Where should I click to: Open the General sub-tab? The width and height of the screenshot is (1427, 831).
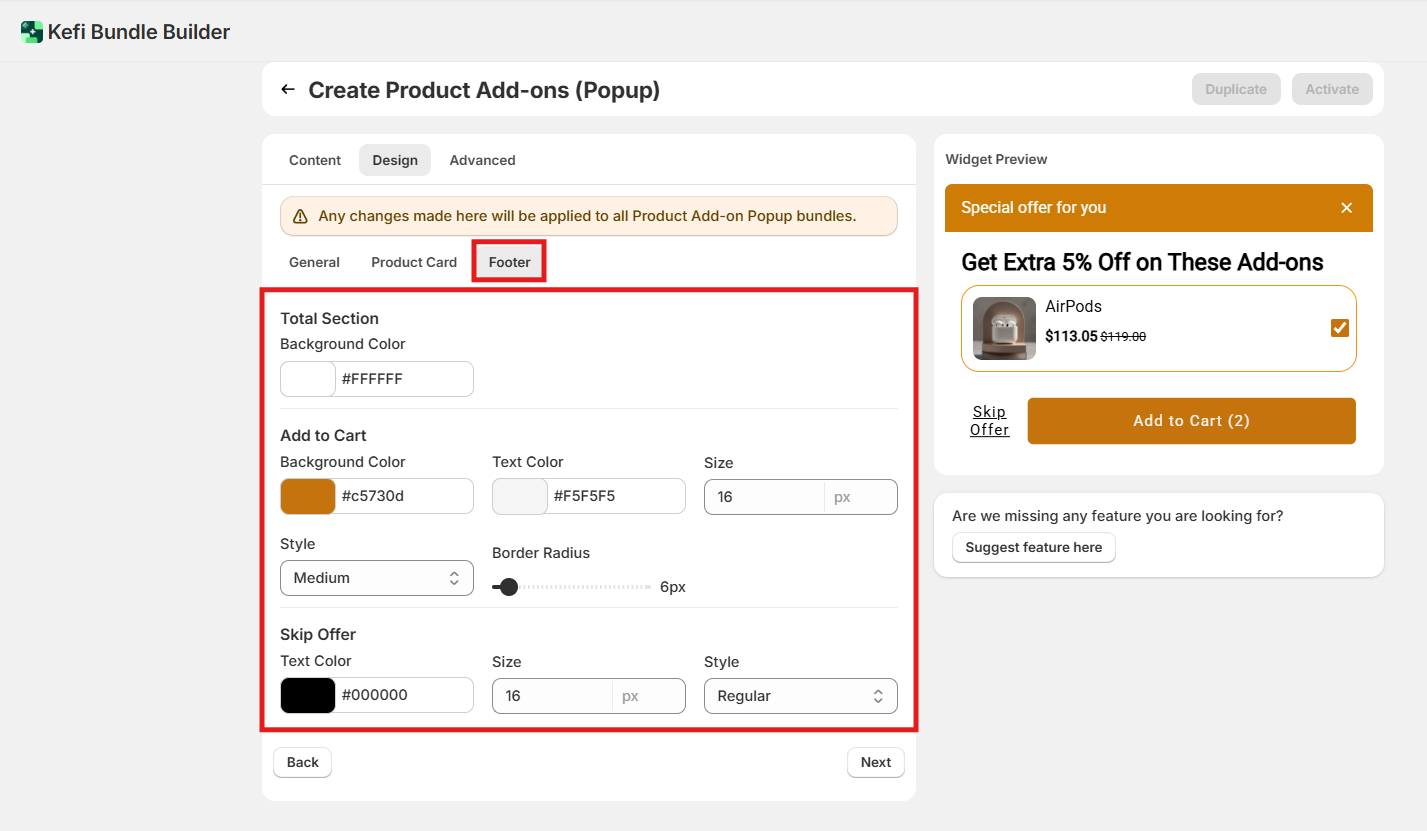pyautogui.click(x=314, y=262)
